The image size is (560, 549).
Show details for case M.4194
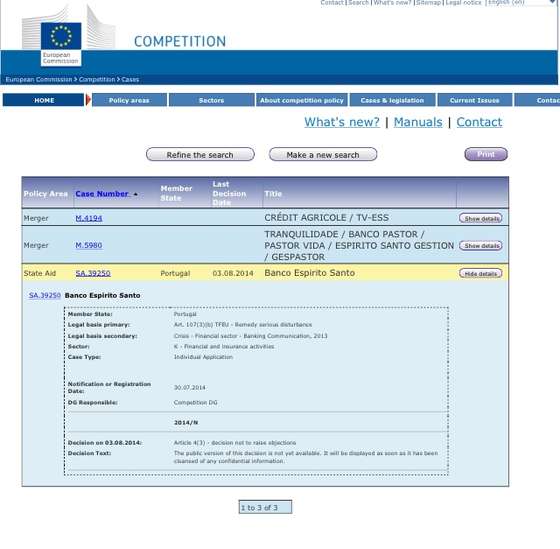tap(481, 218)
